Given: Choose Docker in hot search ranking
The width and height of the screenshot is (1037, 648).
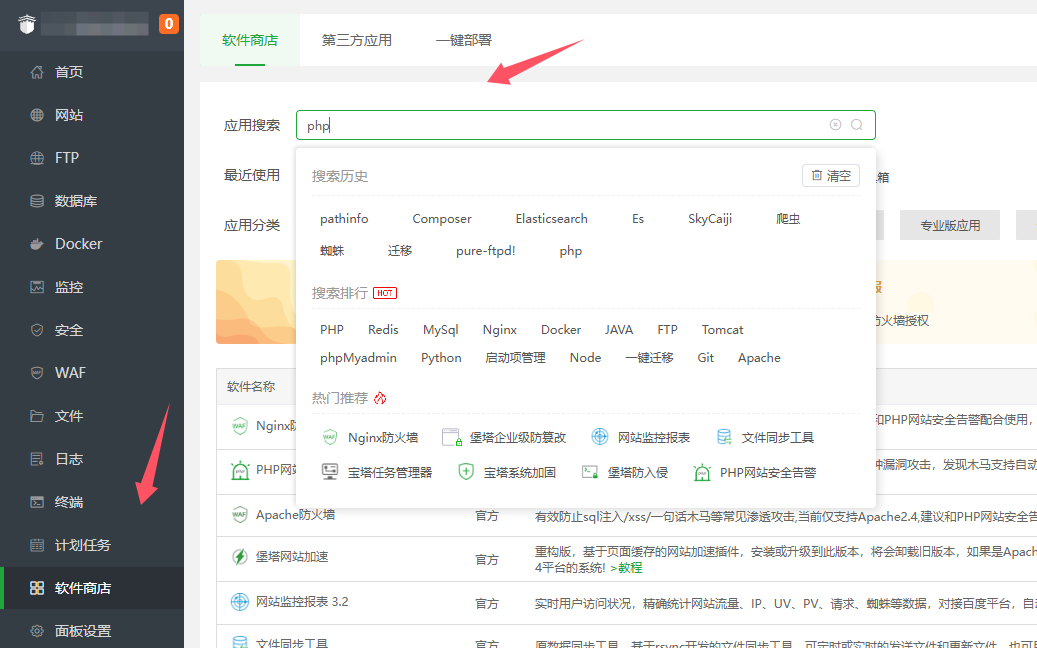Looking at the screenshot, I should 561,329.
